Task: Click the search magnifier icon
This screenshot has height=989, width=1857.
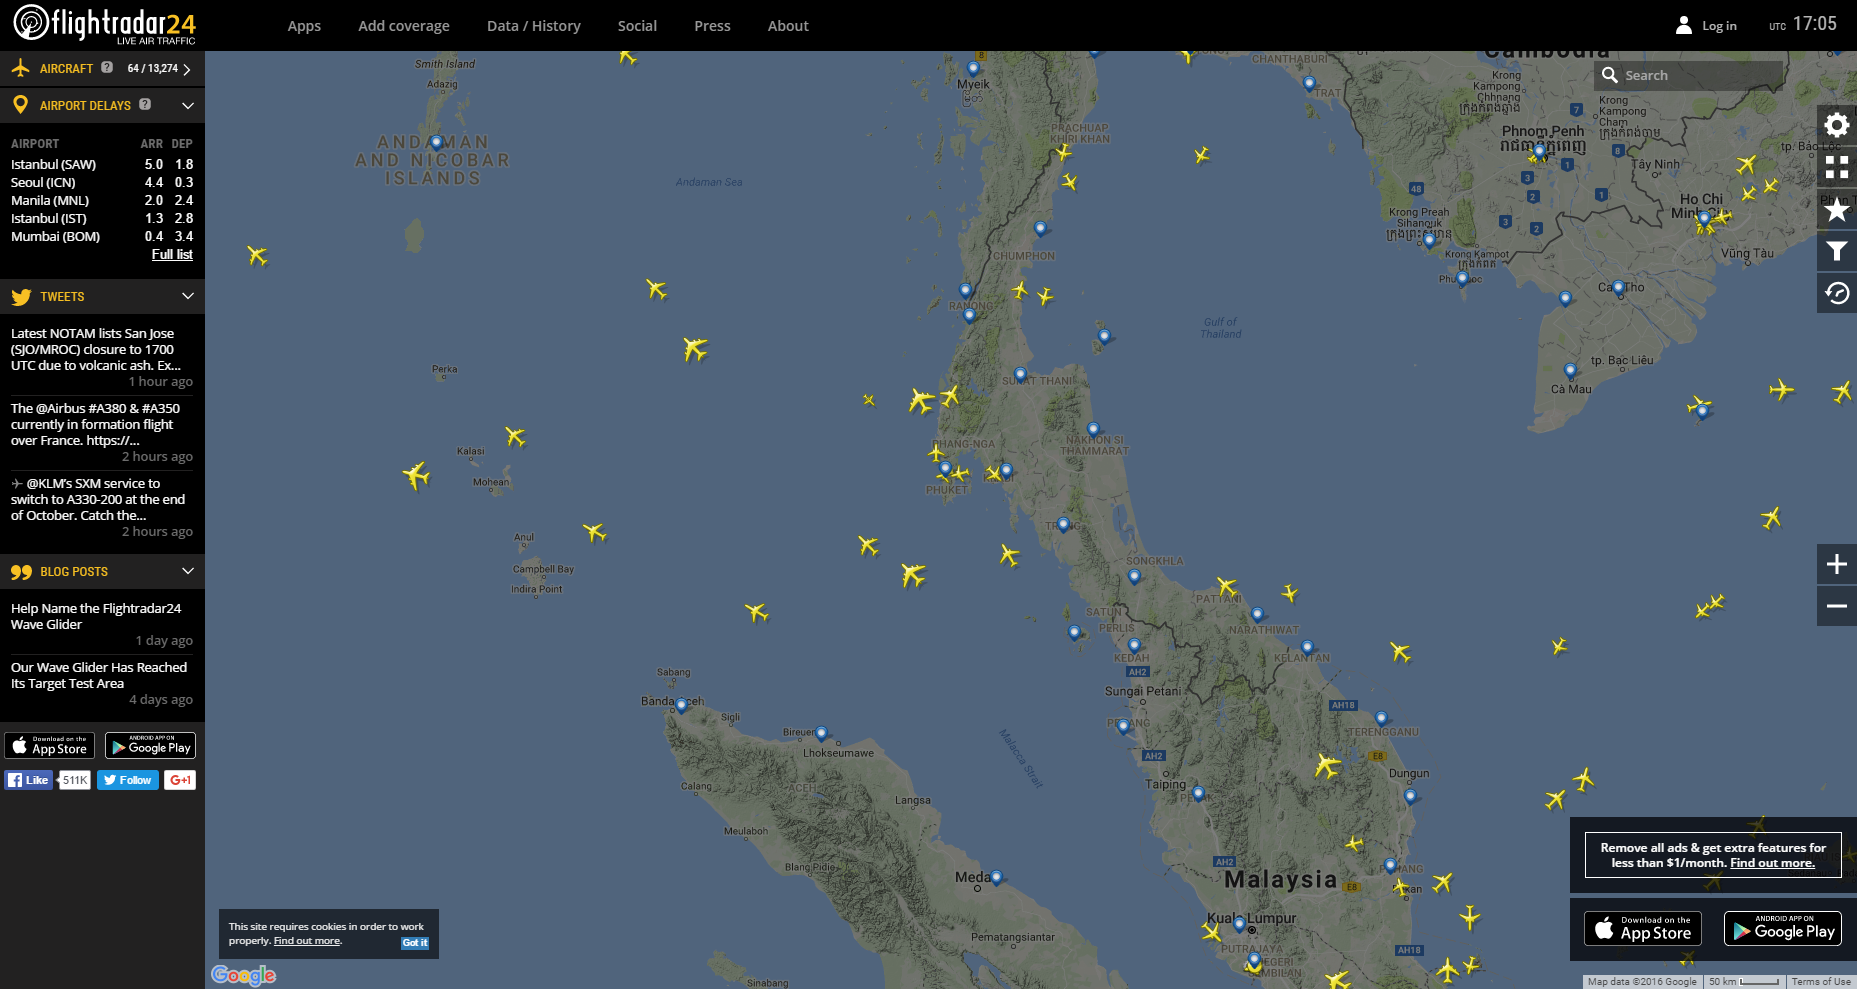Action: pos(1610,75)
